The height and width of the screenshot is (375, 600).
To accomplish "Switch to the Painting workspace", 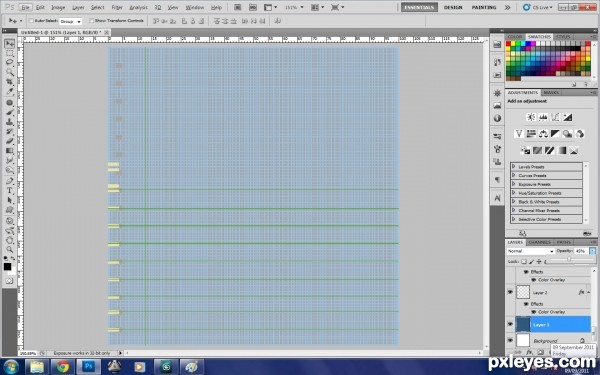I will (484, 7).
